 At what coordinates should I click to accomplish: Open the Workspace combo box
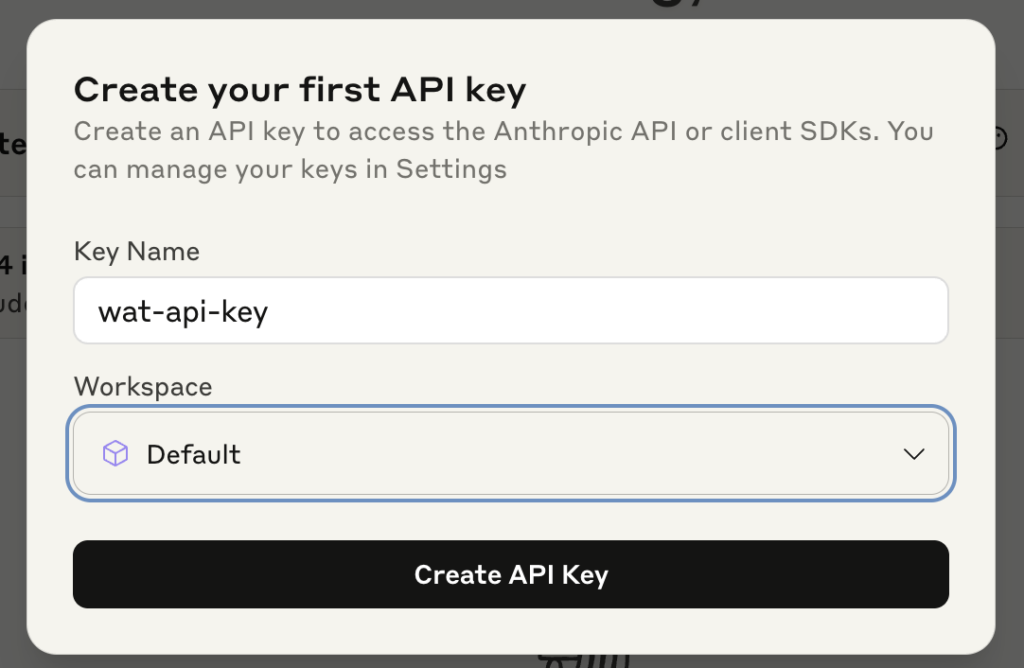pos(510,454)
